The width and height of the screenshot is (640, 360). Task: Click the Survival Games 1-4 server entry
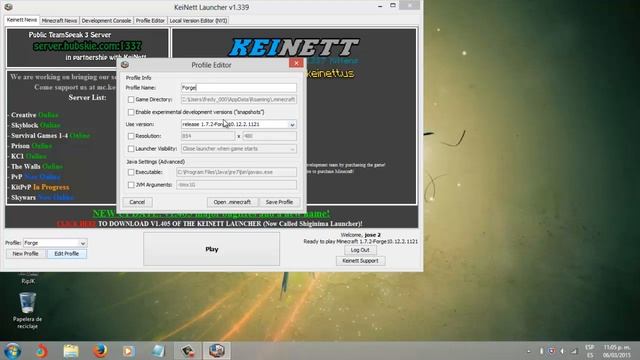(50, 136)
